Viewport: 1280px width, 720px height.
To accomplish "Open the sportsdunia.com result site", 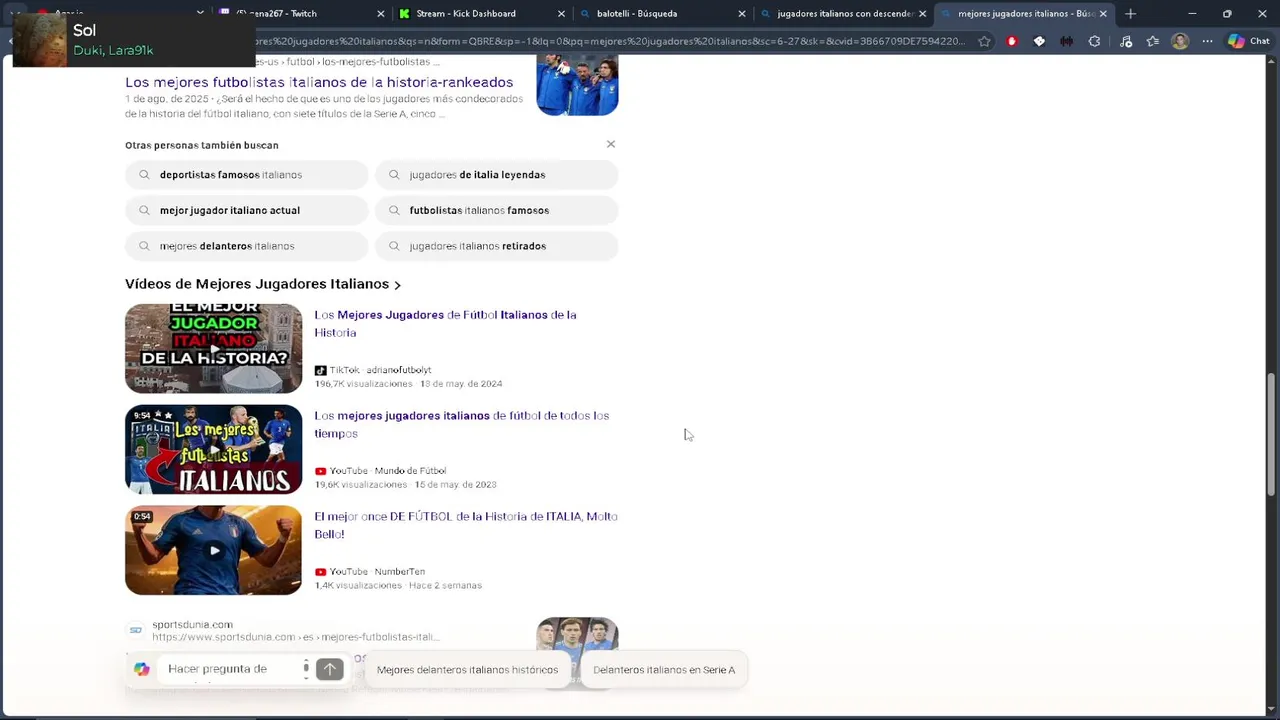I will click(192, 624).
